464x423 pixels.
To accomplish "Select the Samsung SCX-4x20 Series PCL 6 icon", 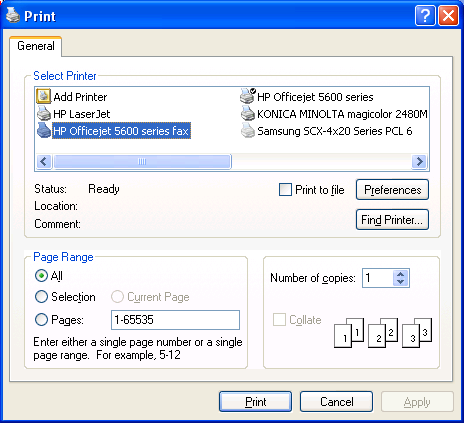I will 248,130.
